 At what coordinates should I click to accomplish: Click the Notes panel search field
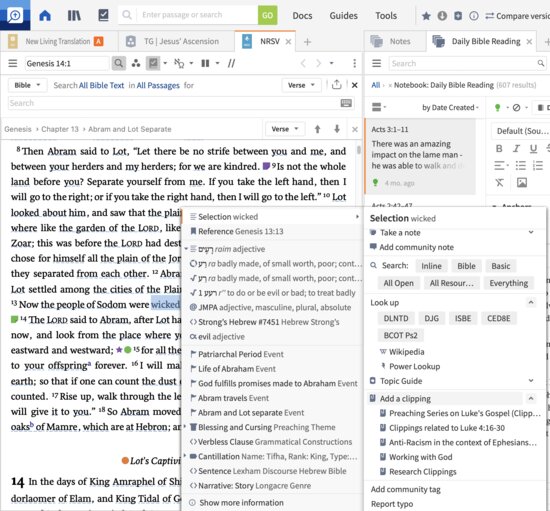(467, 63)
